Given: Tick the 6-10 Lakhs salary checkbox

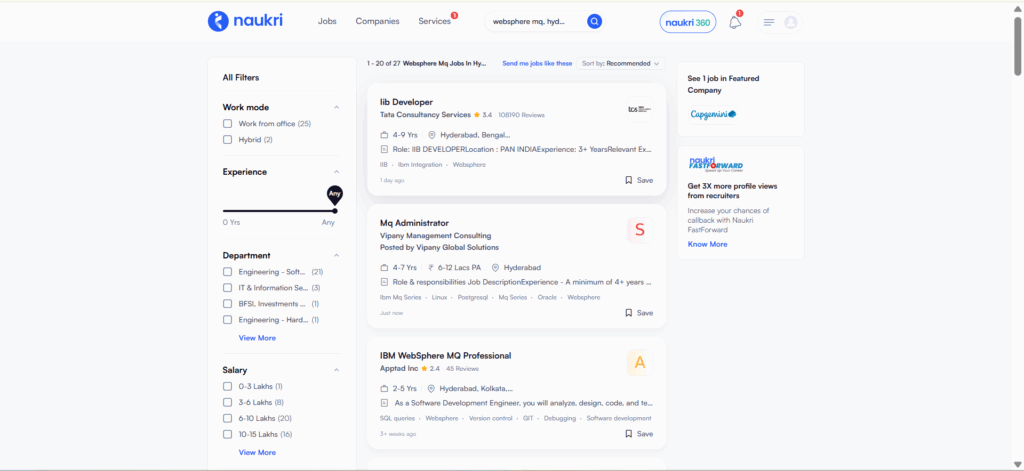Looking at the screenshot, I should click(228, 418).
